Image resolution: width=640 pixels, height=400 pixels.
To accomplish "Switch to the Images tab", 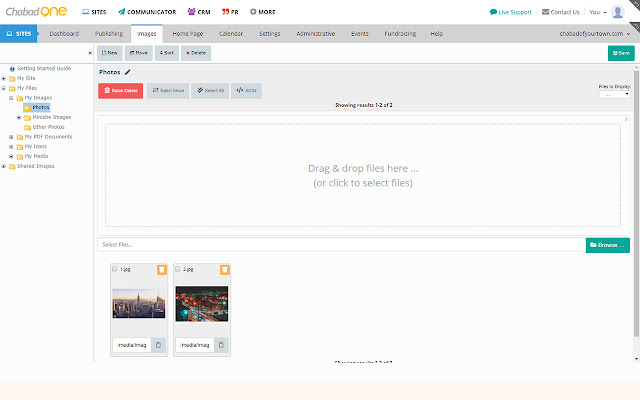I will coord(147,34).
